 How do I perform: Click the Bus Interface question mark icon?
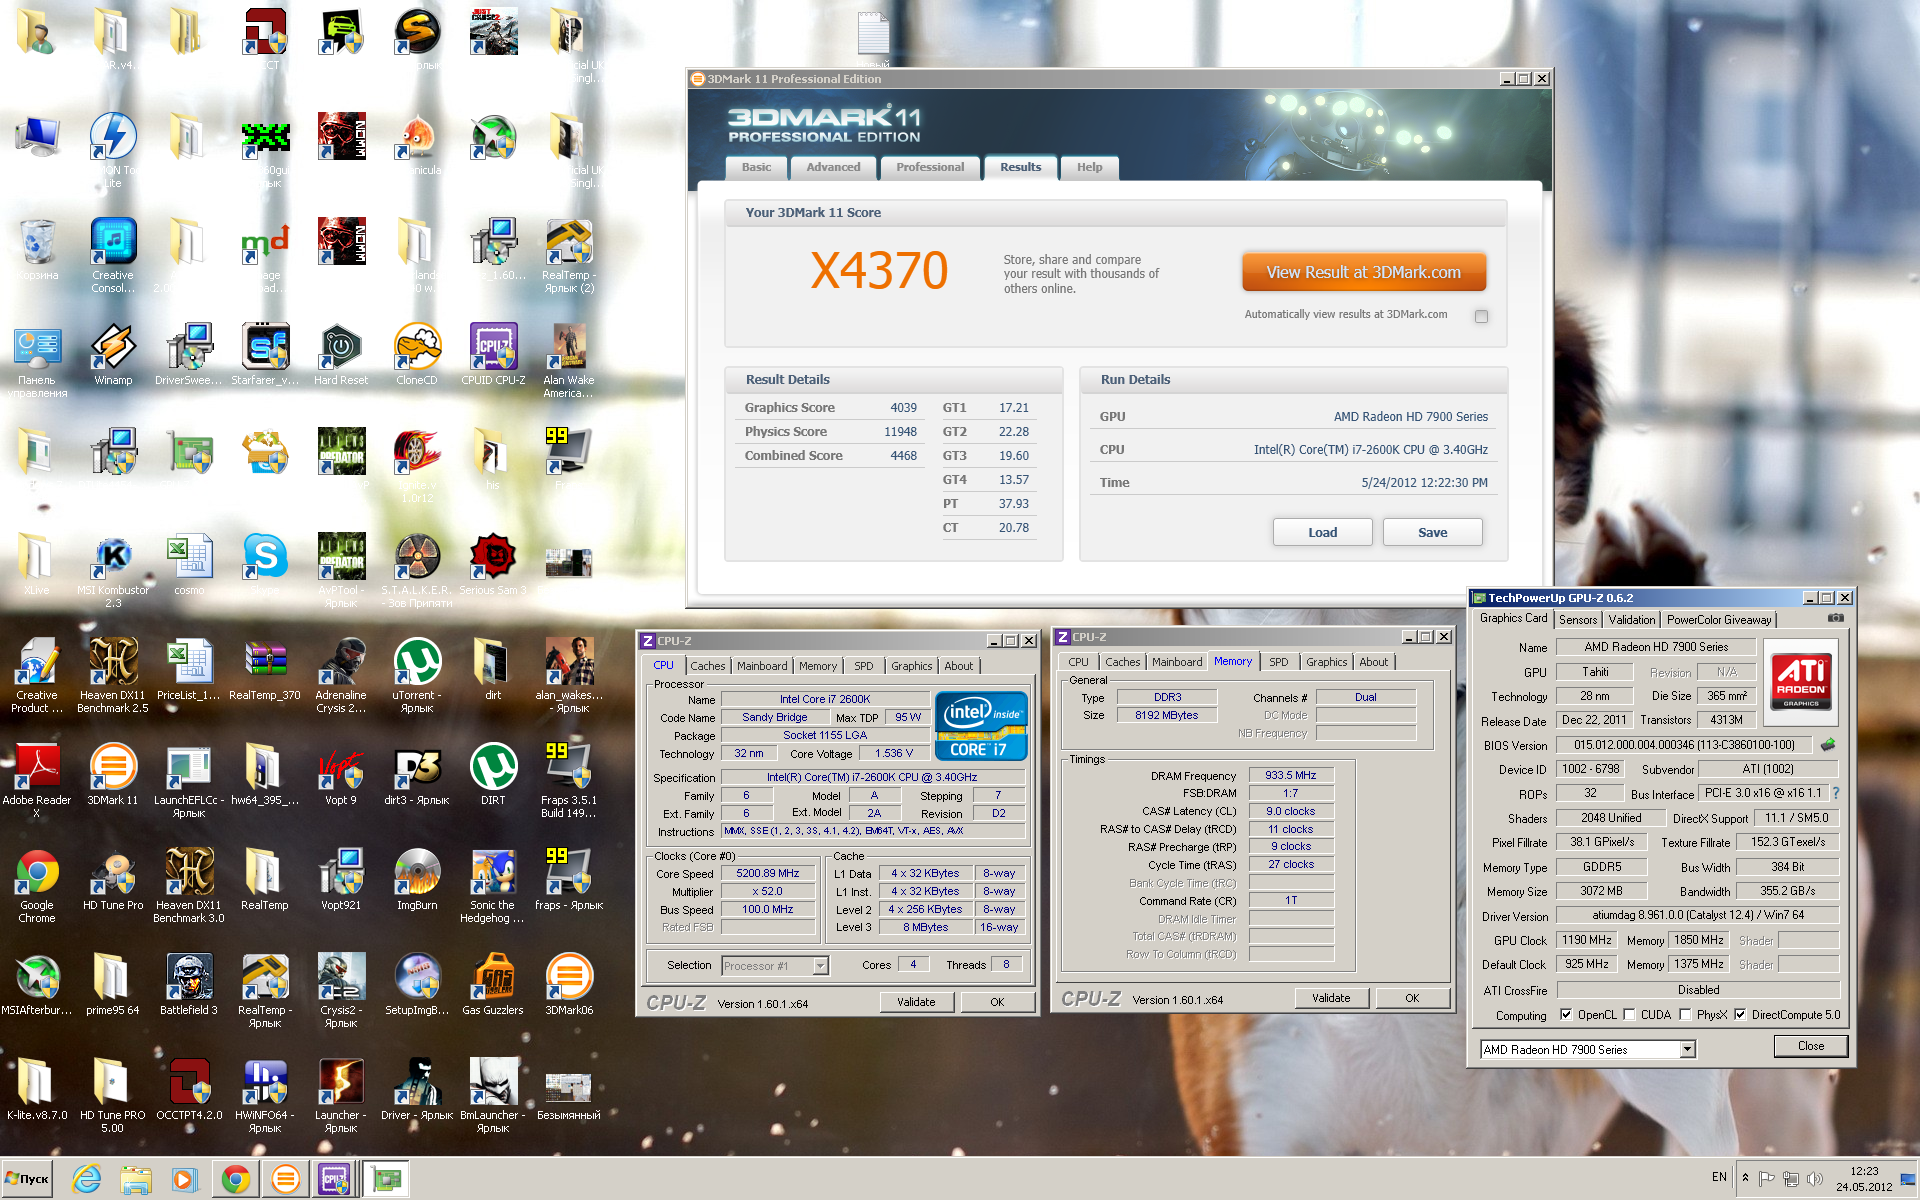1836,793
